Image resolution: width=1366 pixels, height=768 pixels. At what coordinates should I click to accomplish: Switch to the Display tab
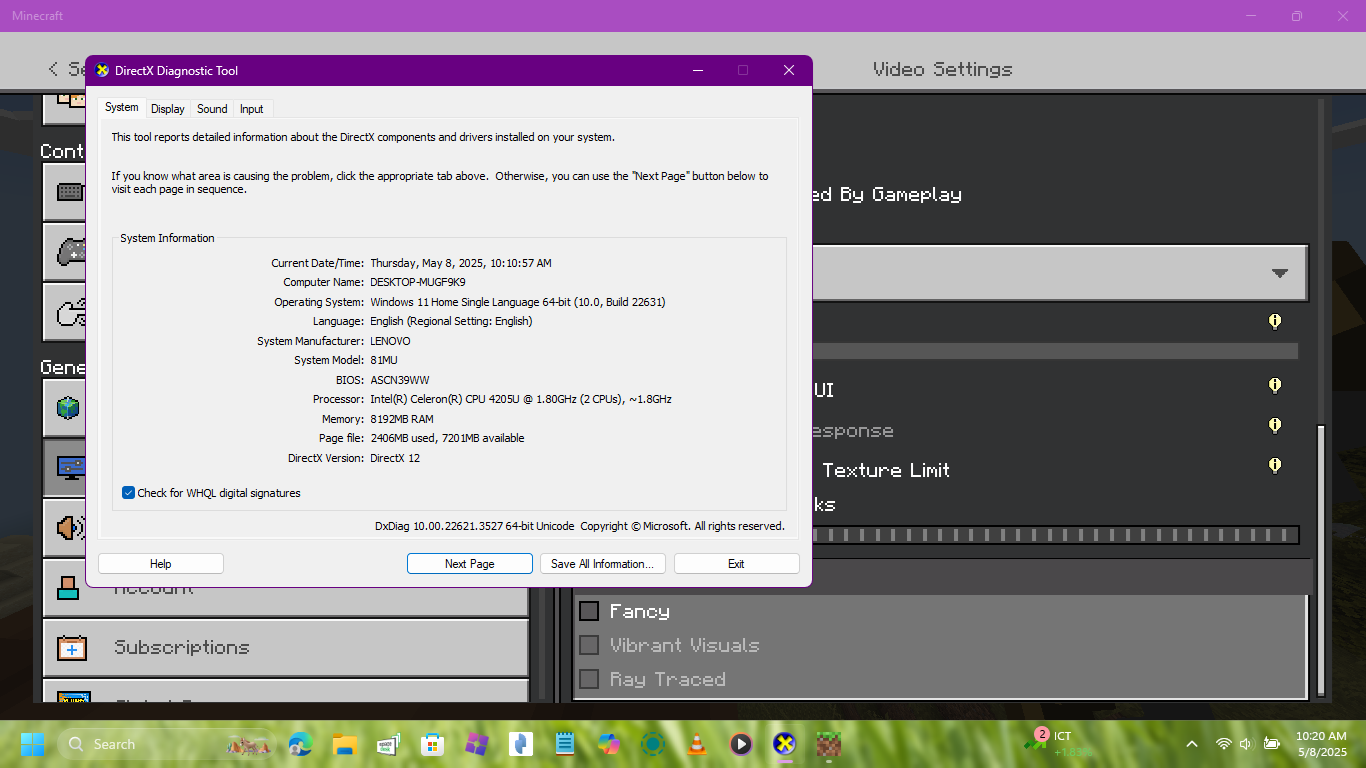click(x=168, y=109)
